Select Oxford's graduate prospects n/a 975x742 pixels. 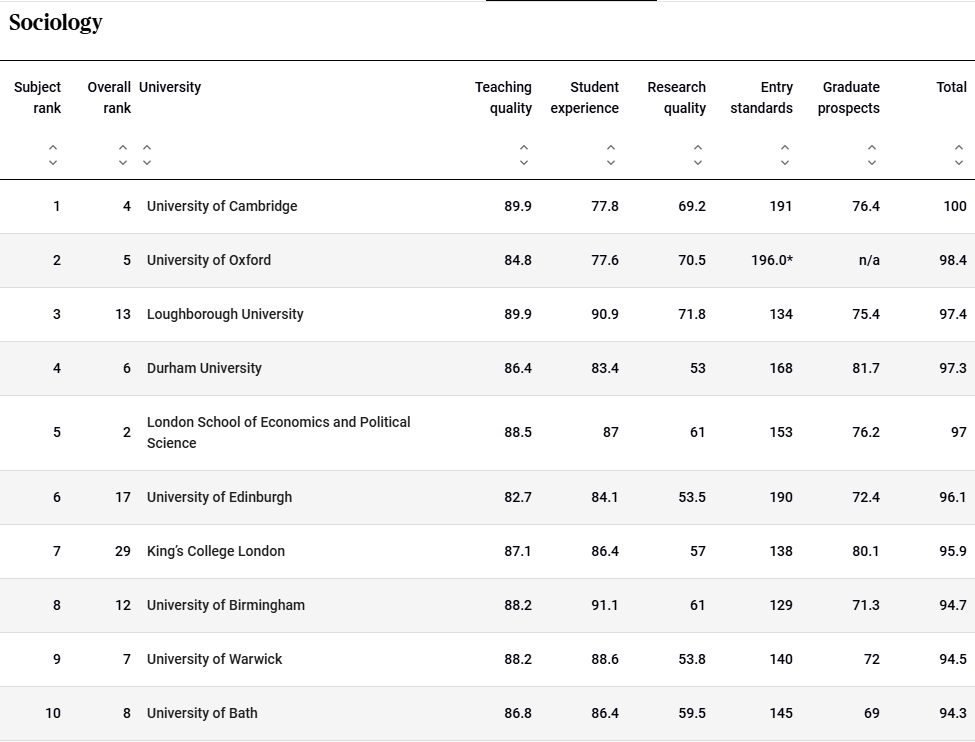click(869, 260)
